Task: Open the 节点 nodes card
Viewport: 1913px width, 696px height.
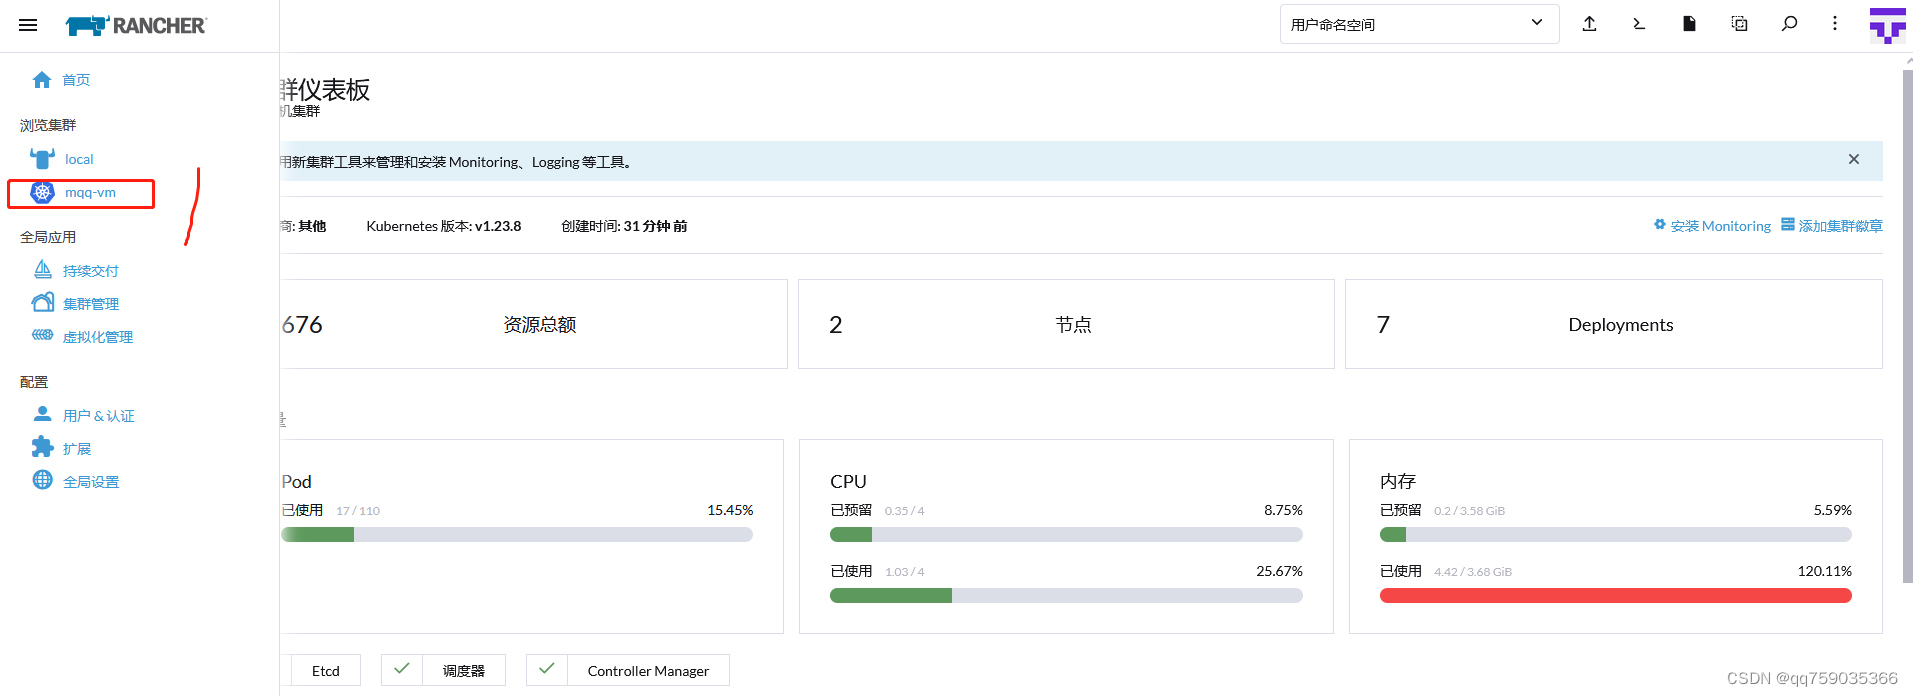Action: coord(1066,324)
